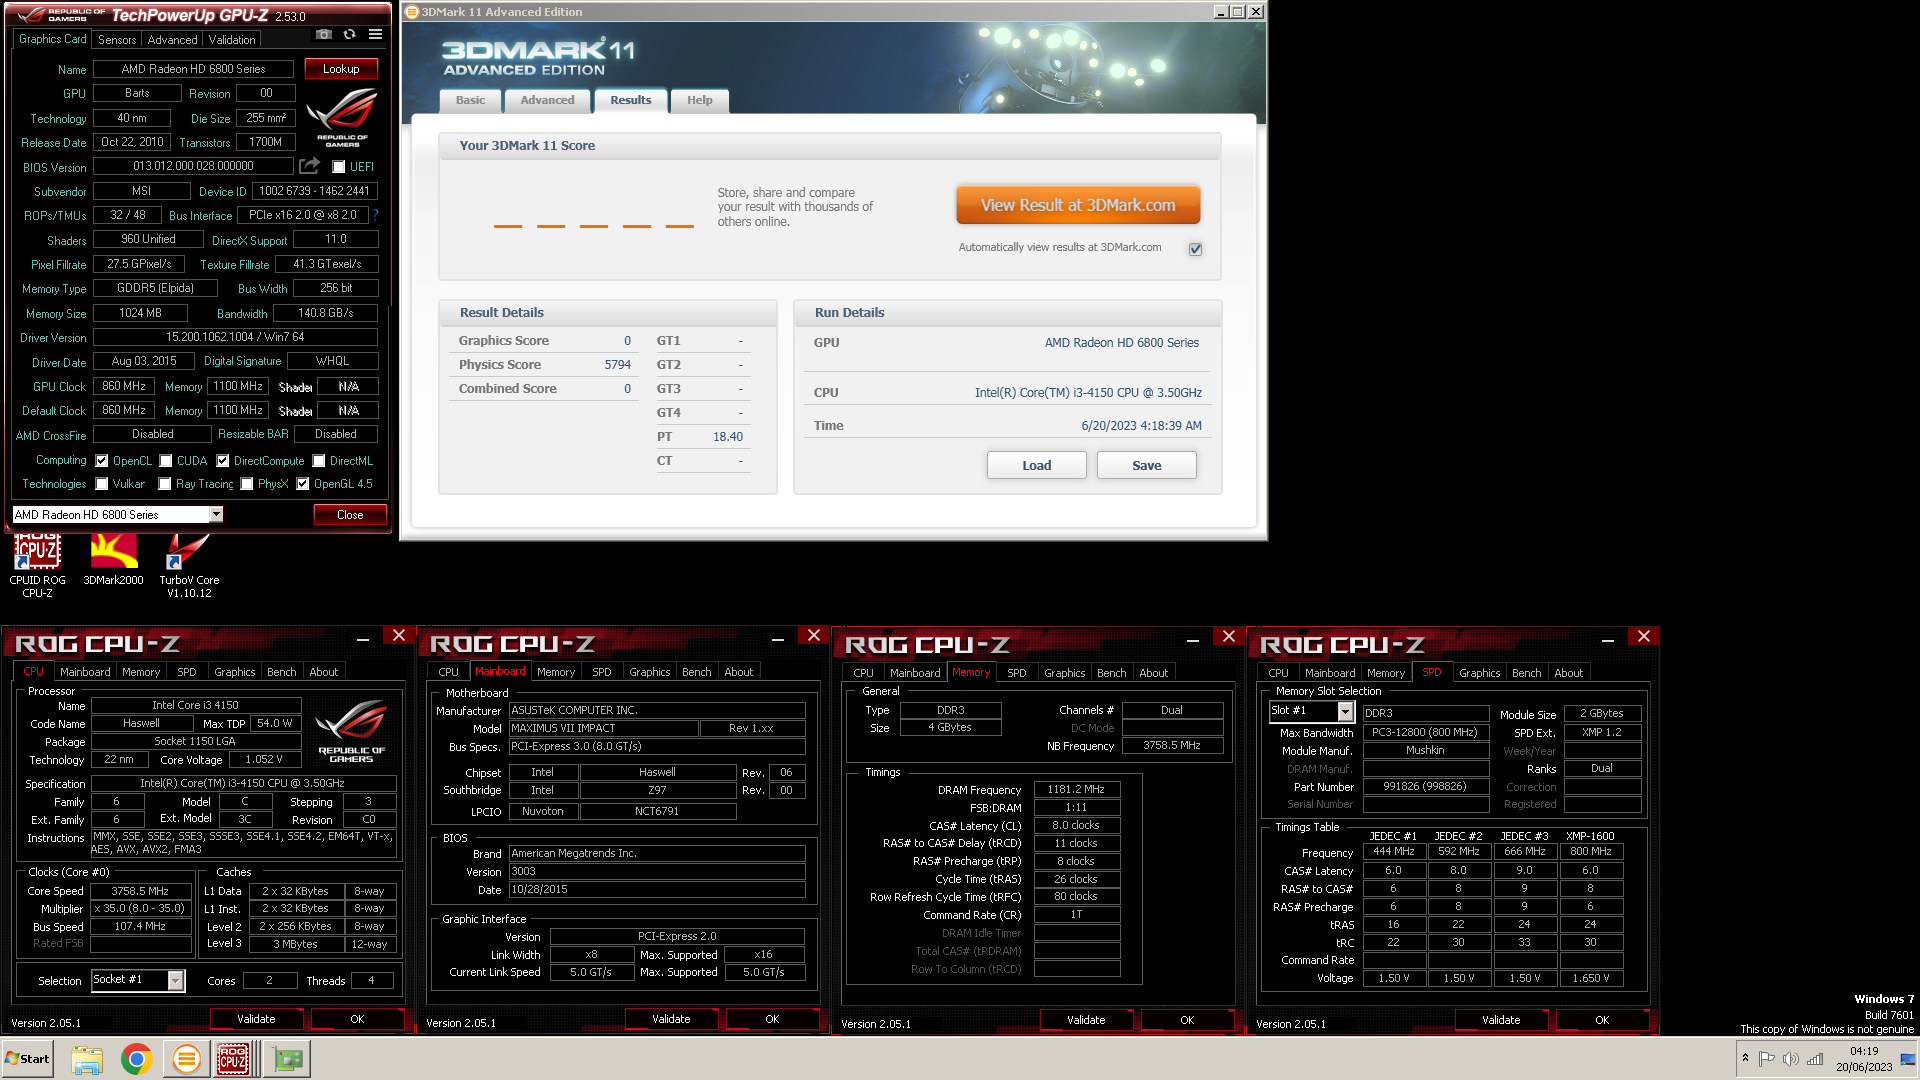Take a GPU-Z screenshot with the camera icon

323,34
